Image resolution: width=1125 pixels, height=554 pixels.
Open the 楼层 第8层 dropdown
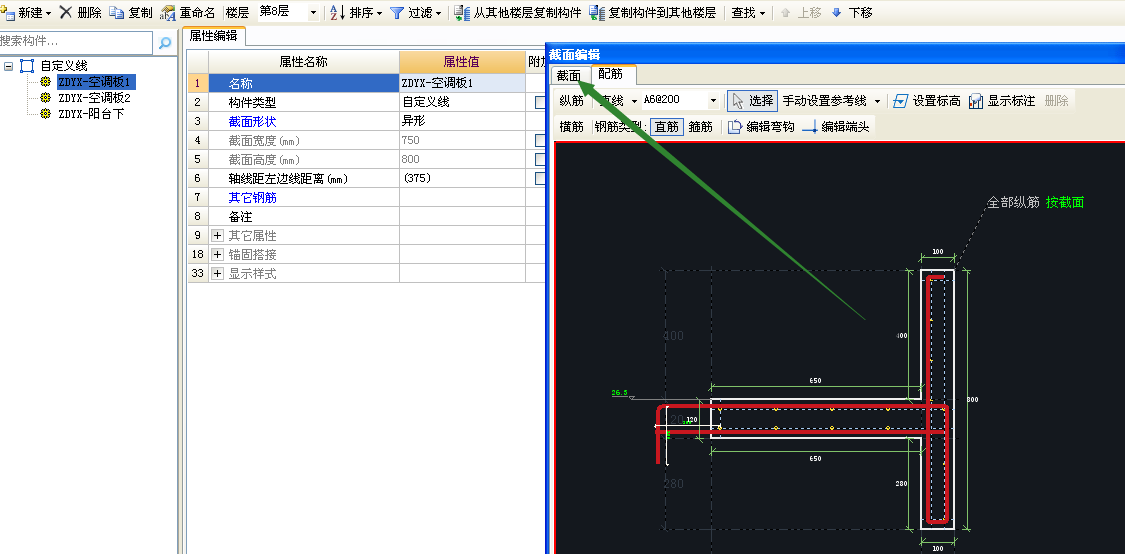(x=314, y=13)
